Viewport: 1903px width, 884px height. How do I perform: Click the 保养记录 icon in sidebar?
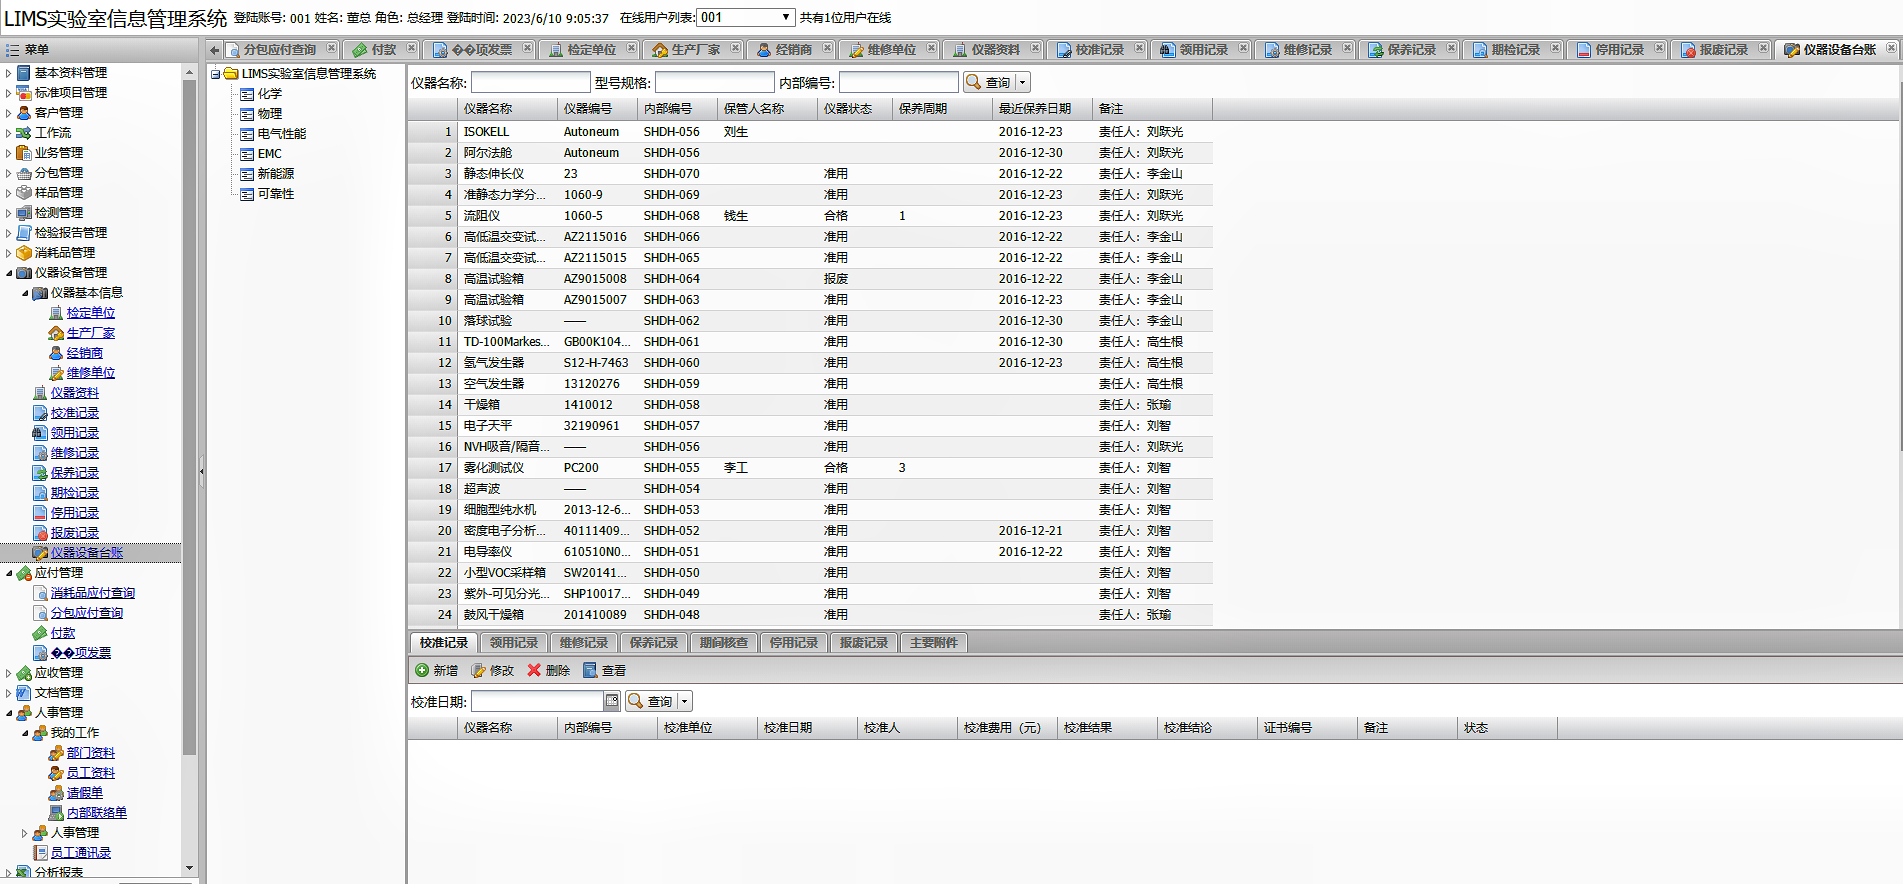41,473
